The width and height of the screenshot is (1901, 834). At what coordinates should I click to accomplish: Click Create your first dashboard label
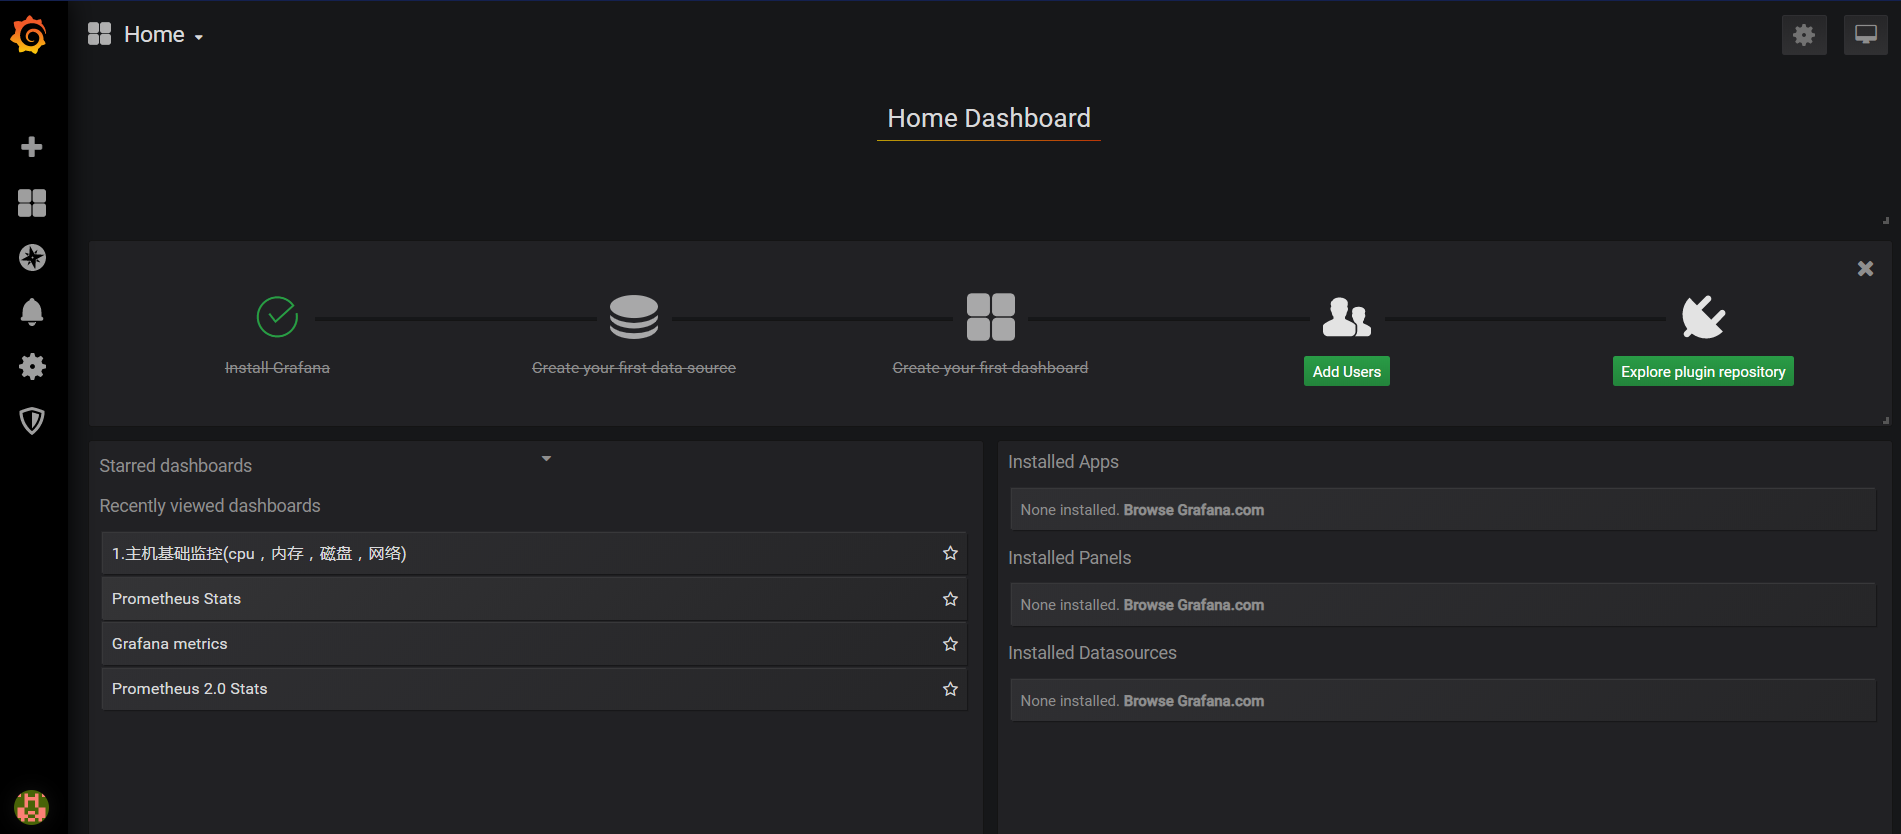point(990,368)
